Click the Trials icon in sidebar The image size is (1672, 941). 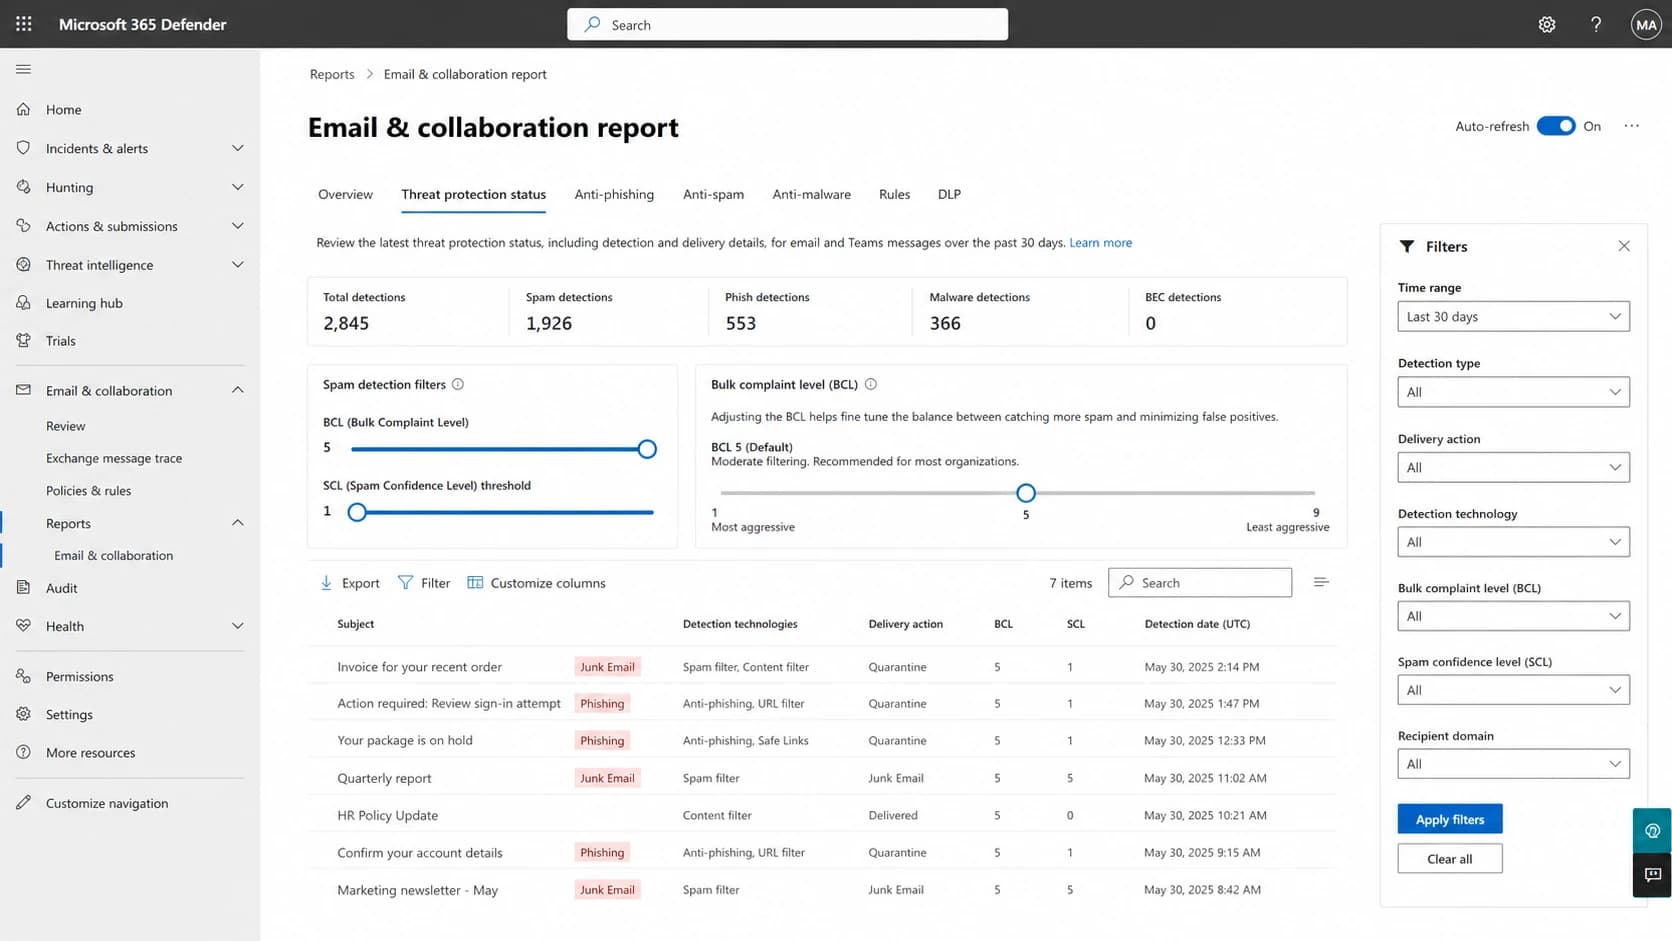pyautogui.click(x=24, y=341)
